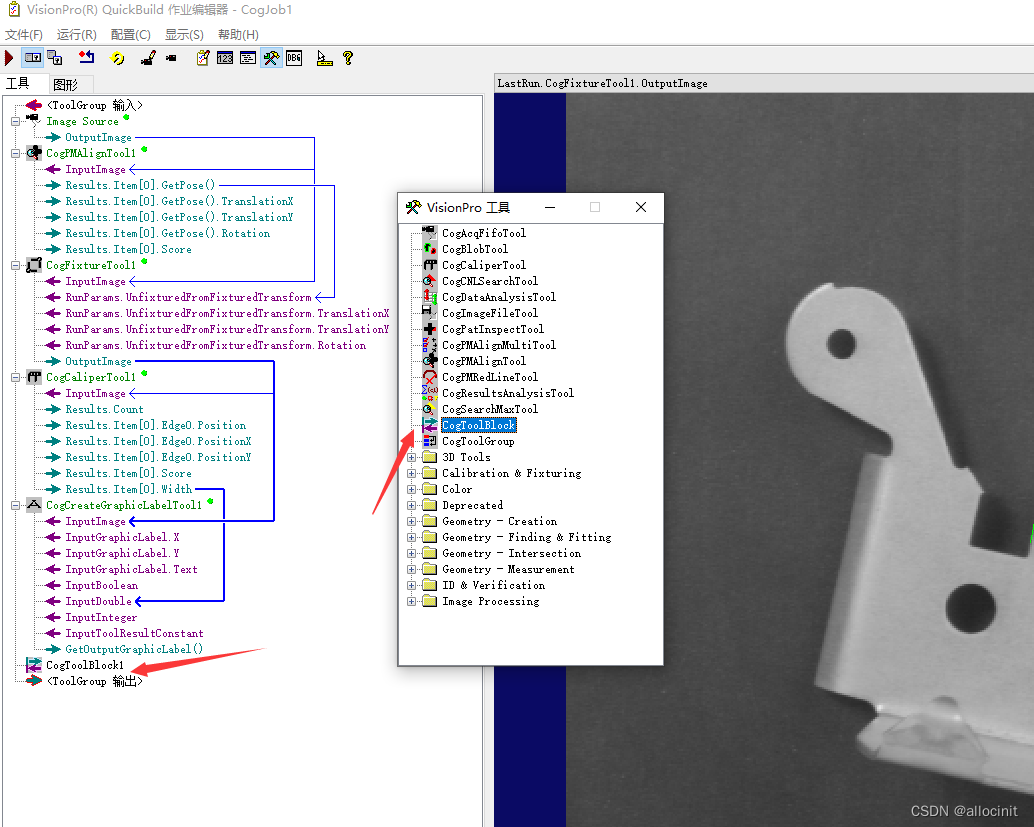Collapse the CogFixtureTool1 node

point(16,265)
